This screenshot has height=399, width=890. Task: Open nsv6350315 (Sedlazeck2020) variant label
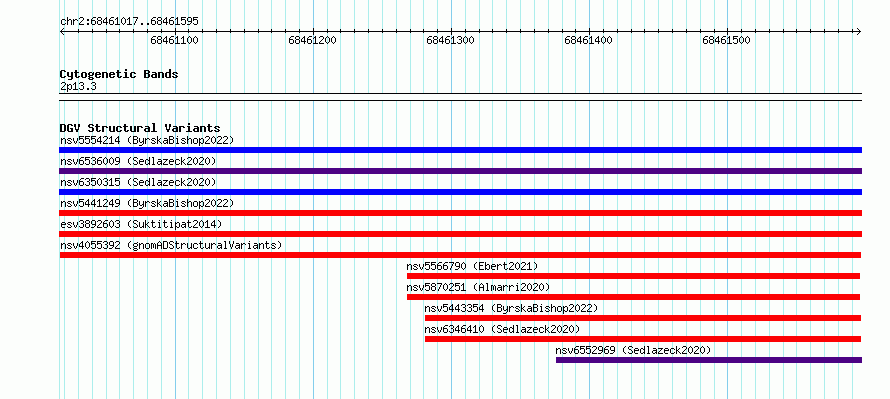point(138,182)
